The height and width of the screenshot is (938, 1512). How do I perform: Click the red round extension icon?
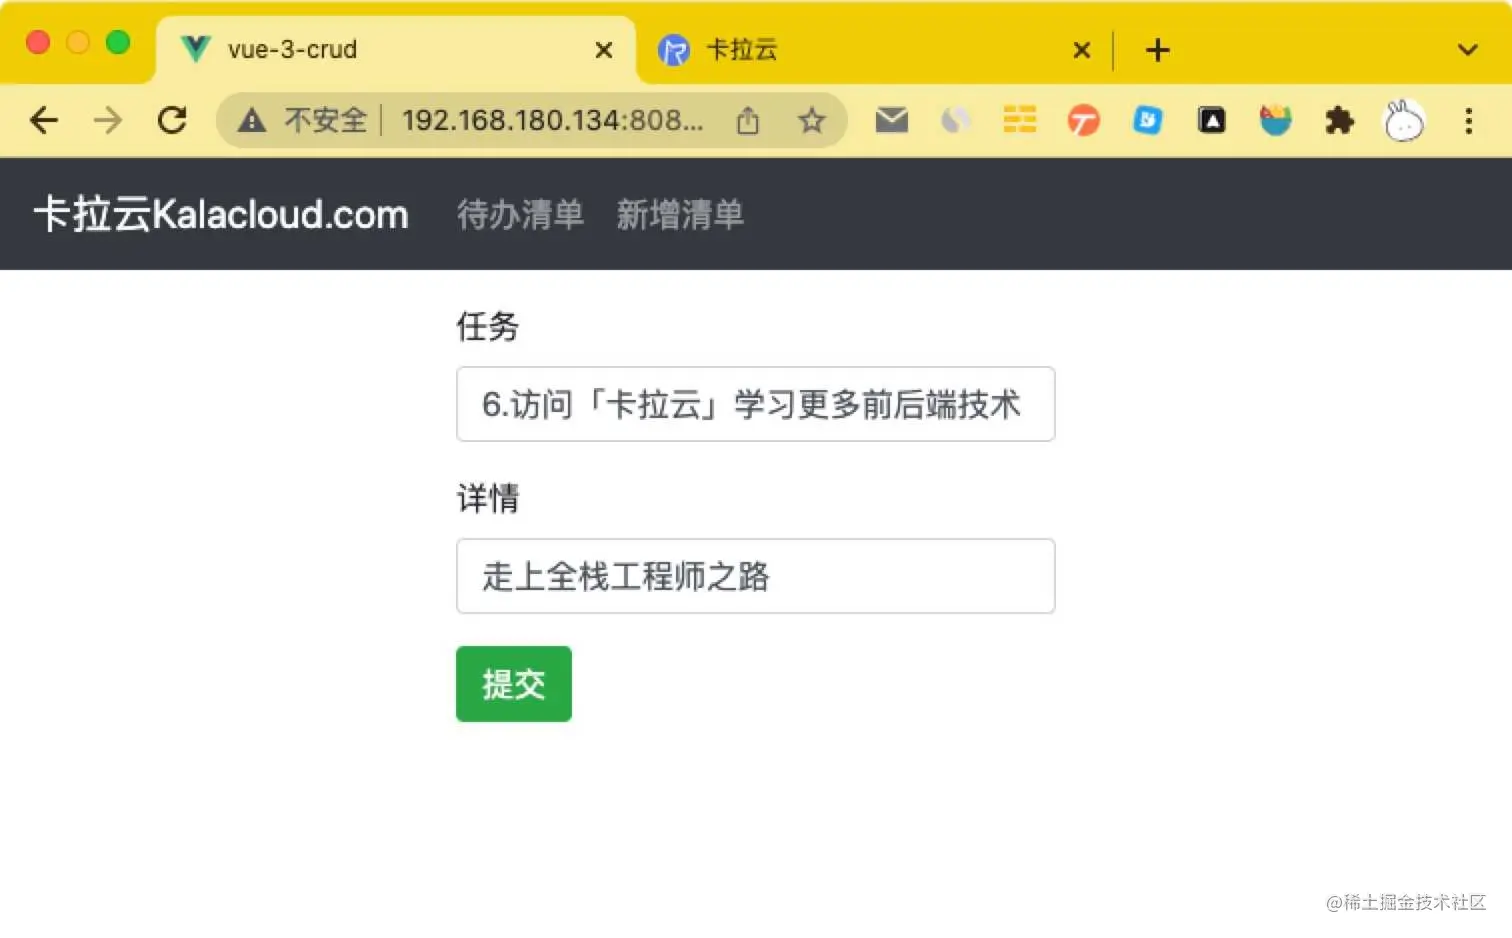point(1084,121)
